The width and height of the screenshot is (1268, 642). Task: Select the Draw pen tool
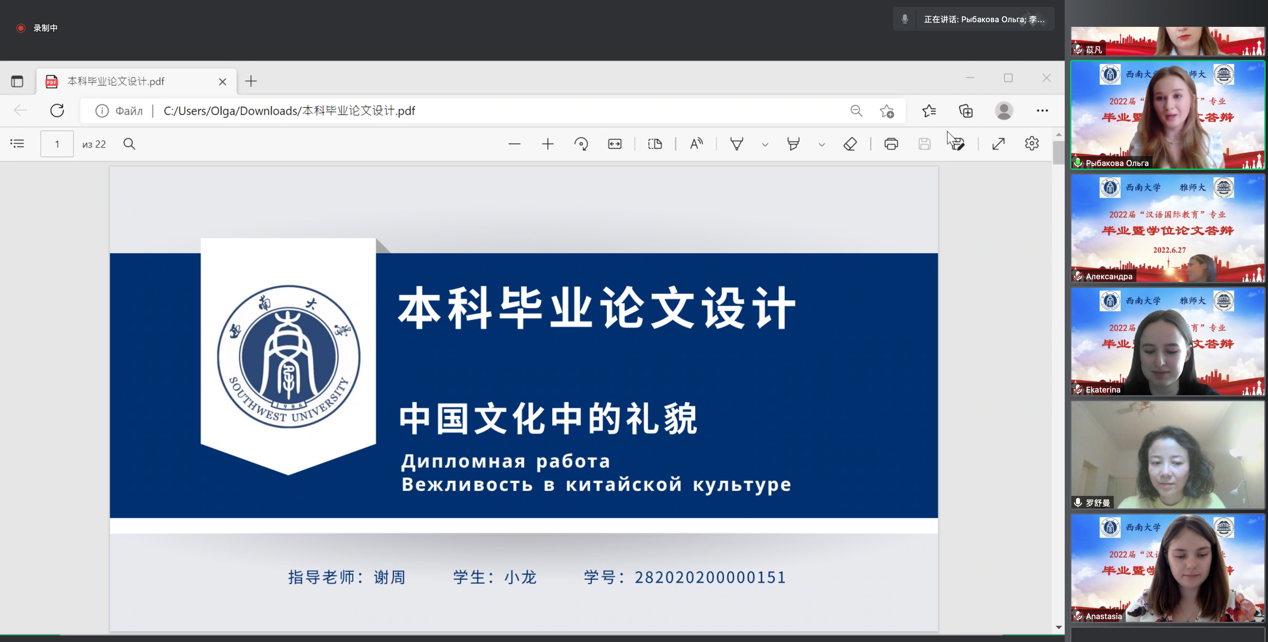737,144
